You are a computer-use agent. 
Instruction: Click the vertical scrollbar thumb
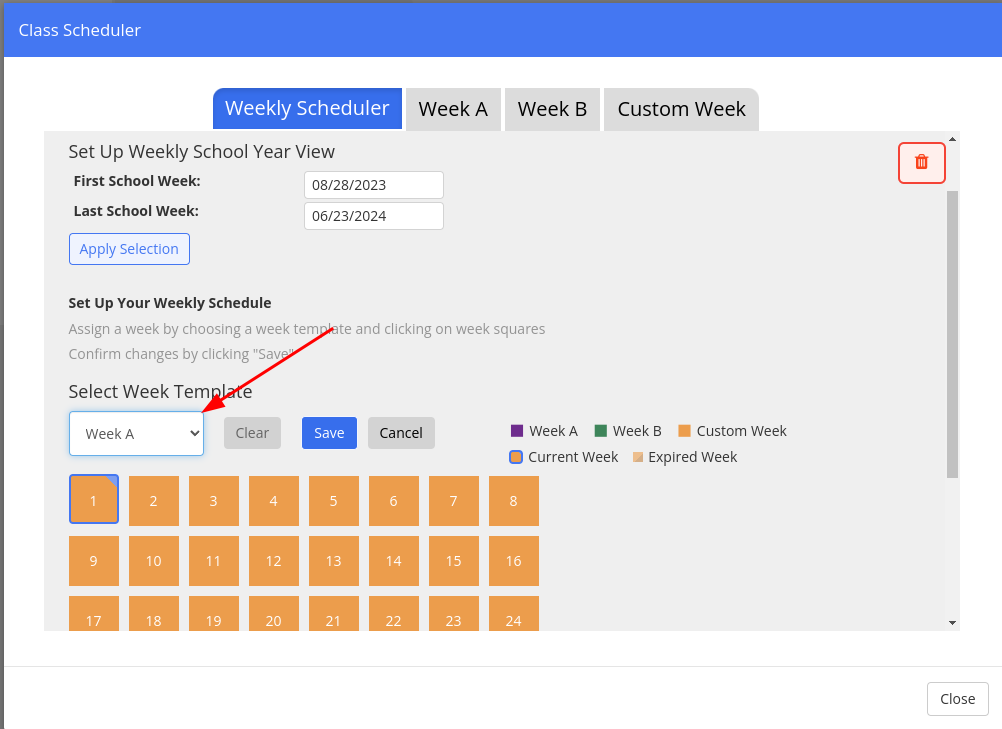coord(952,334)
